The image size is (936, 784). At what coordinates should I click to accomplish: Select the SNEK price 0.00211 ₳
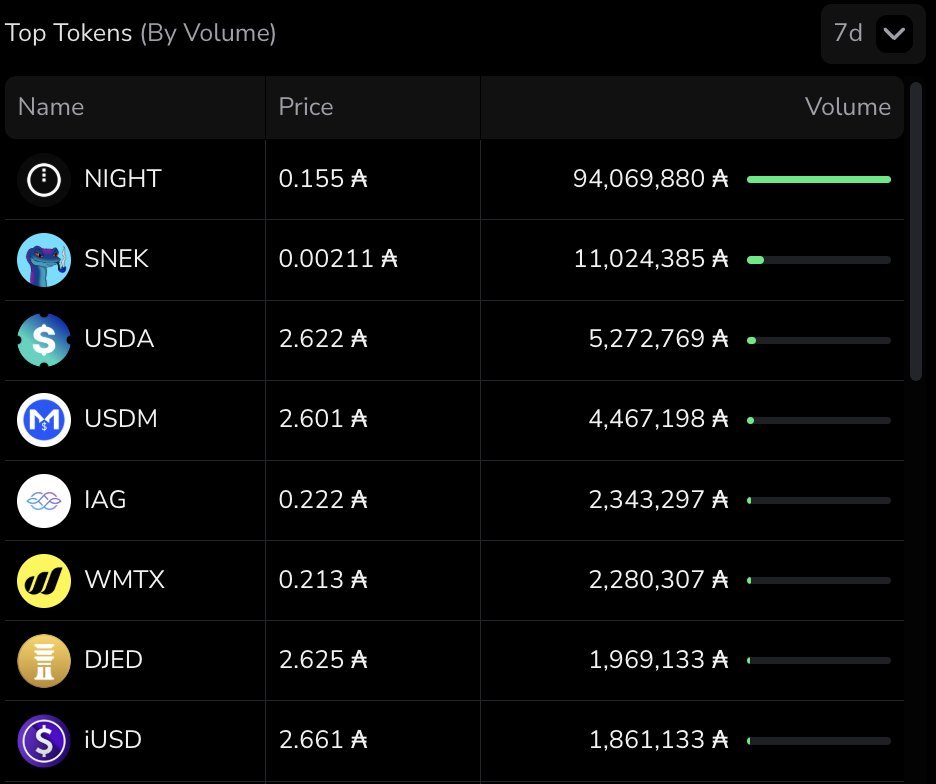pyautogui.click(x=338, y=259)
